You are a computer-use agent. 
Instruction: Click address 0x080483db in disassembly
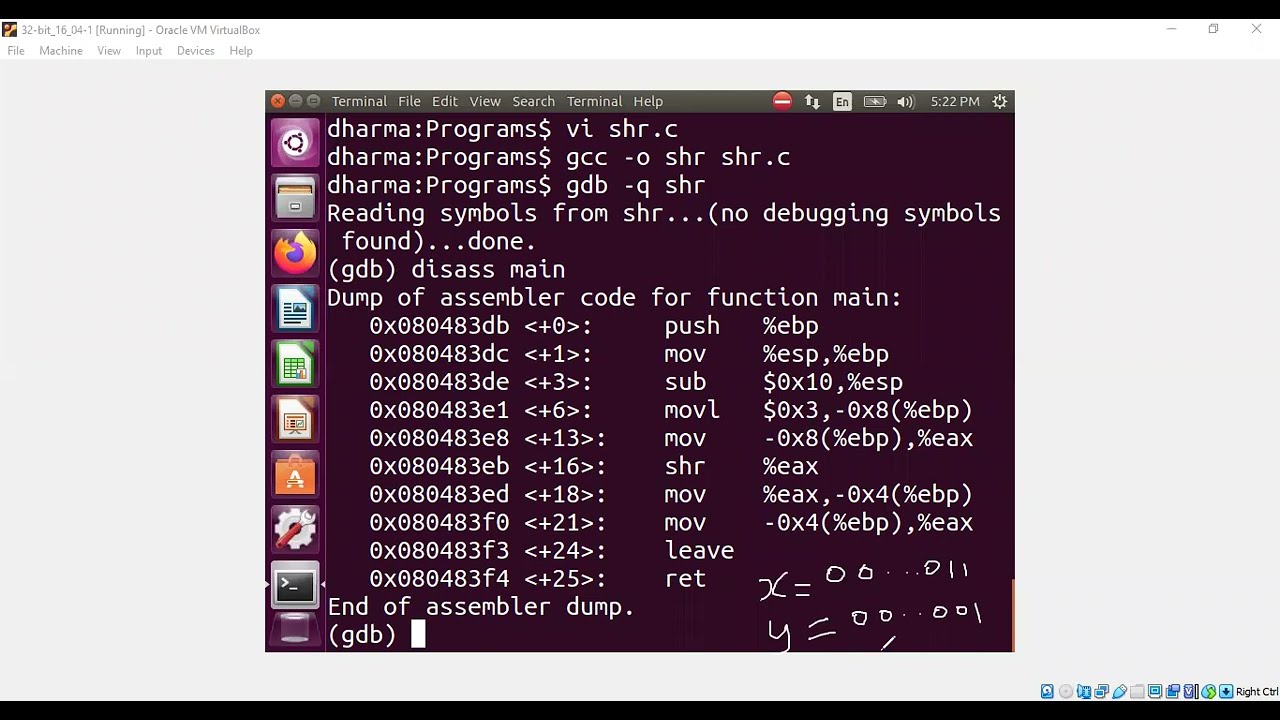(x=439, y=326)
